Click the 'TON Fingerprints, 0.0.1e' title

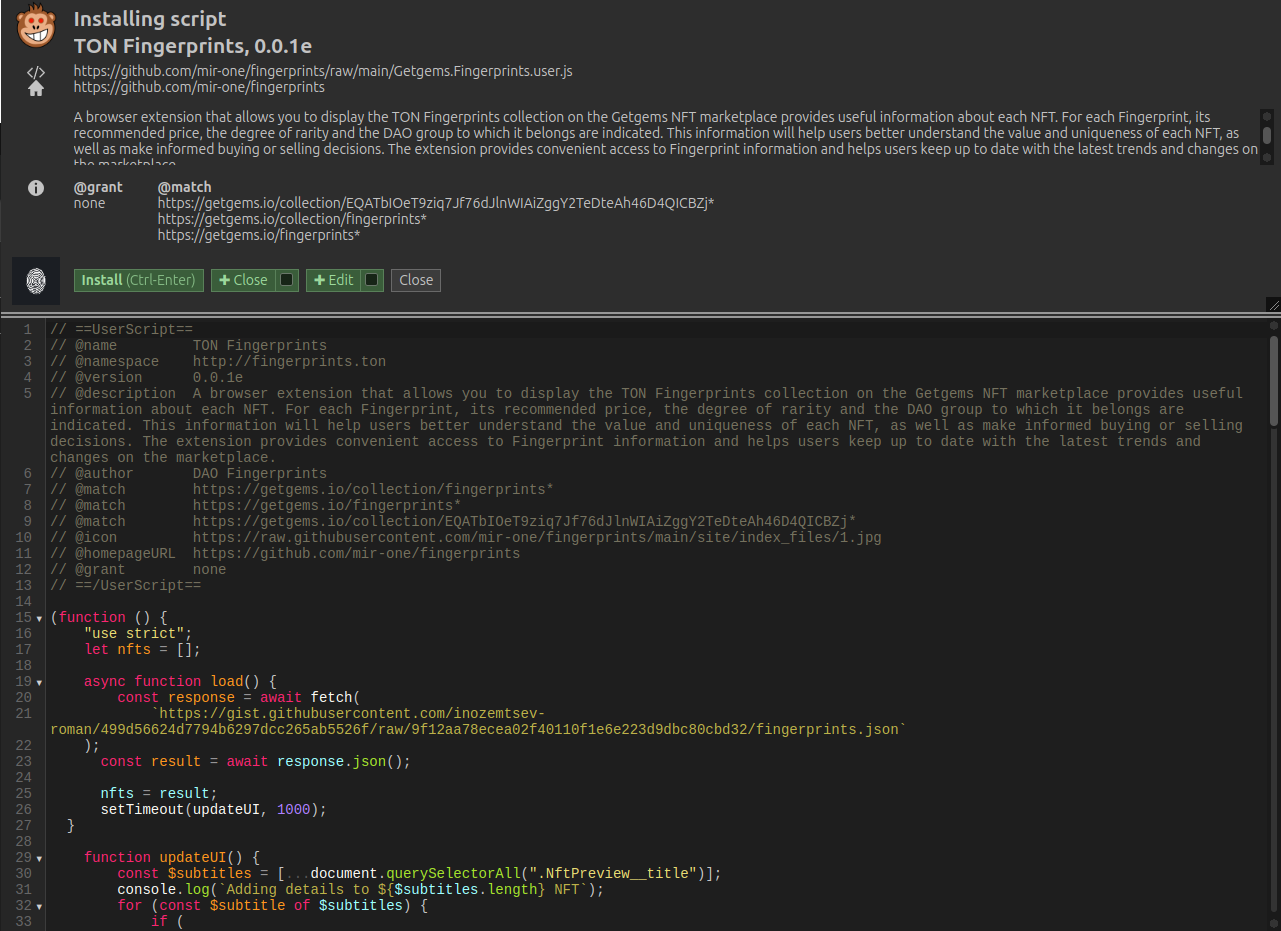[194, 46]
